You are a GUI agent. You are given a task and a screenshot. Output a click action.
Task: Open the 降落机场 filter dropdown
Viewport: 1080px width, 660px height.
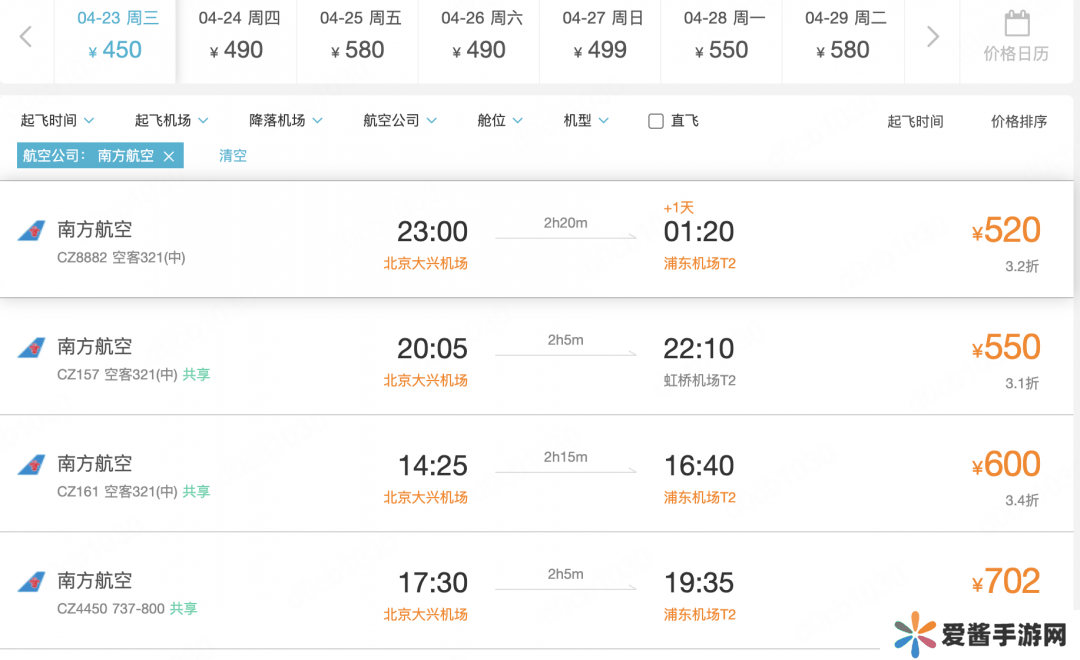(286, 121)
